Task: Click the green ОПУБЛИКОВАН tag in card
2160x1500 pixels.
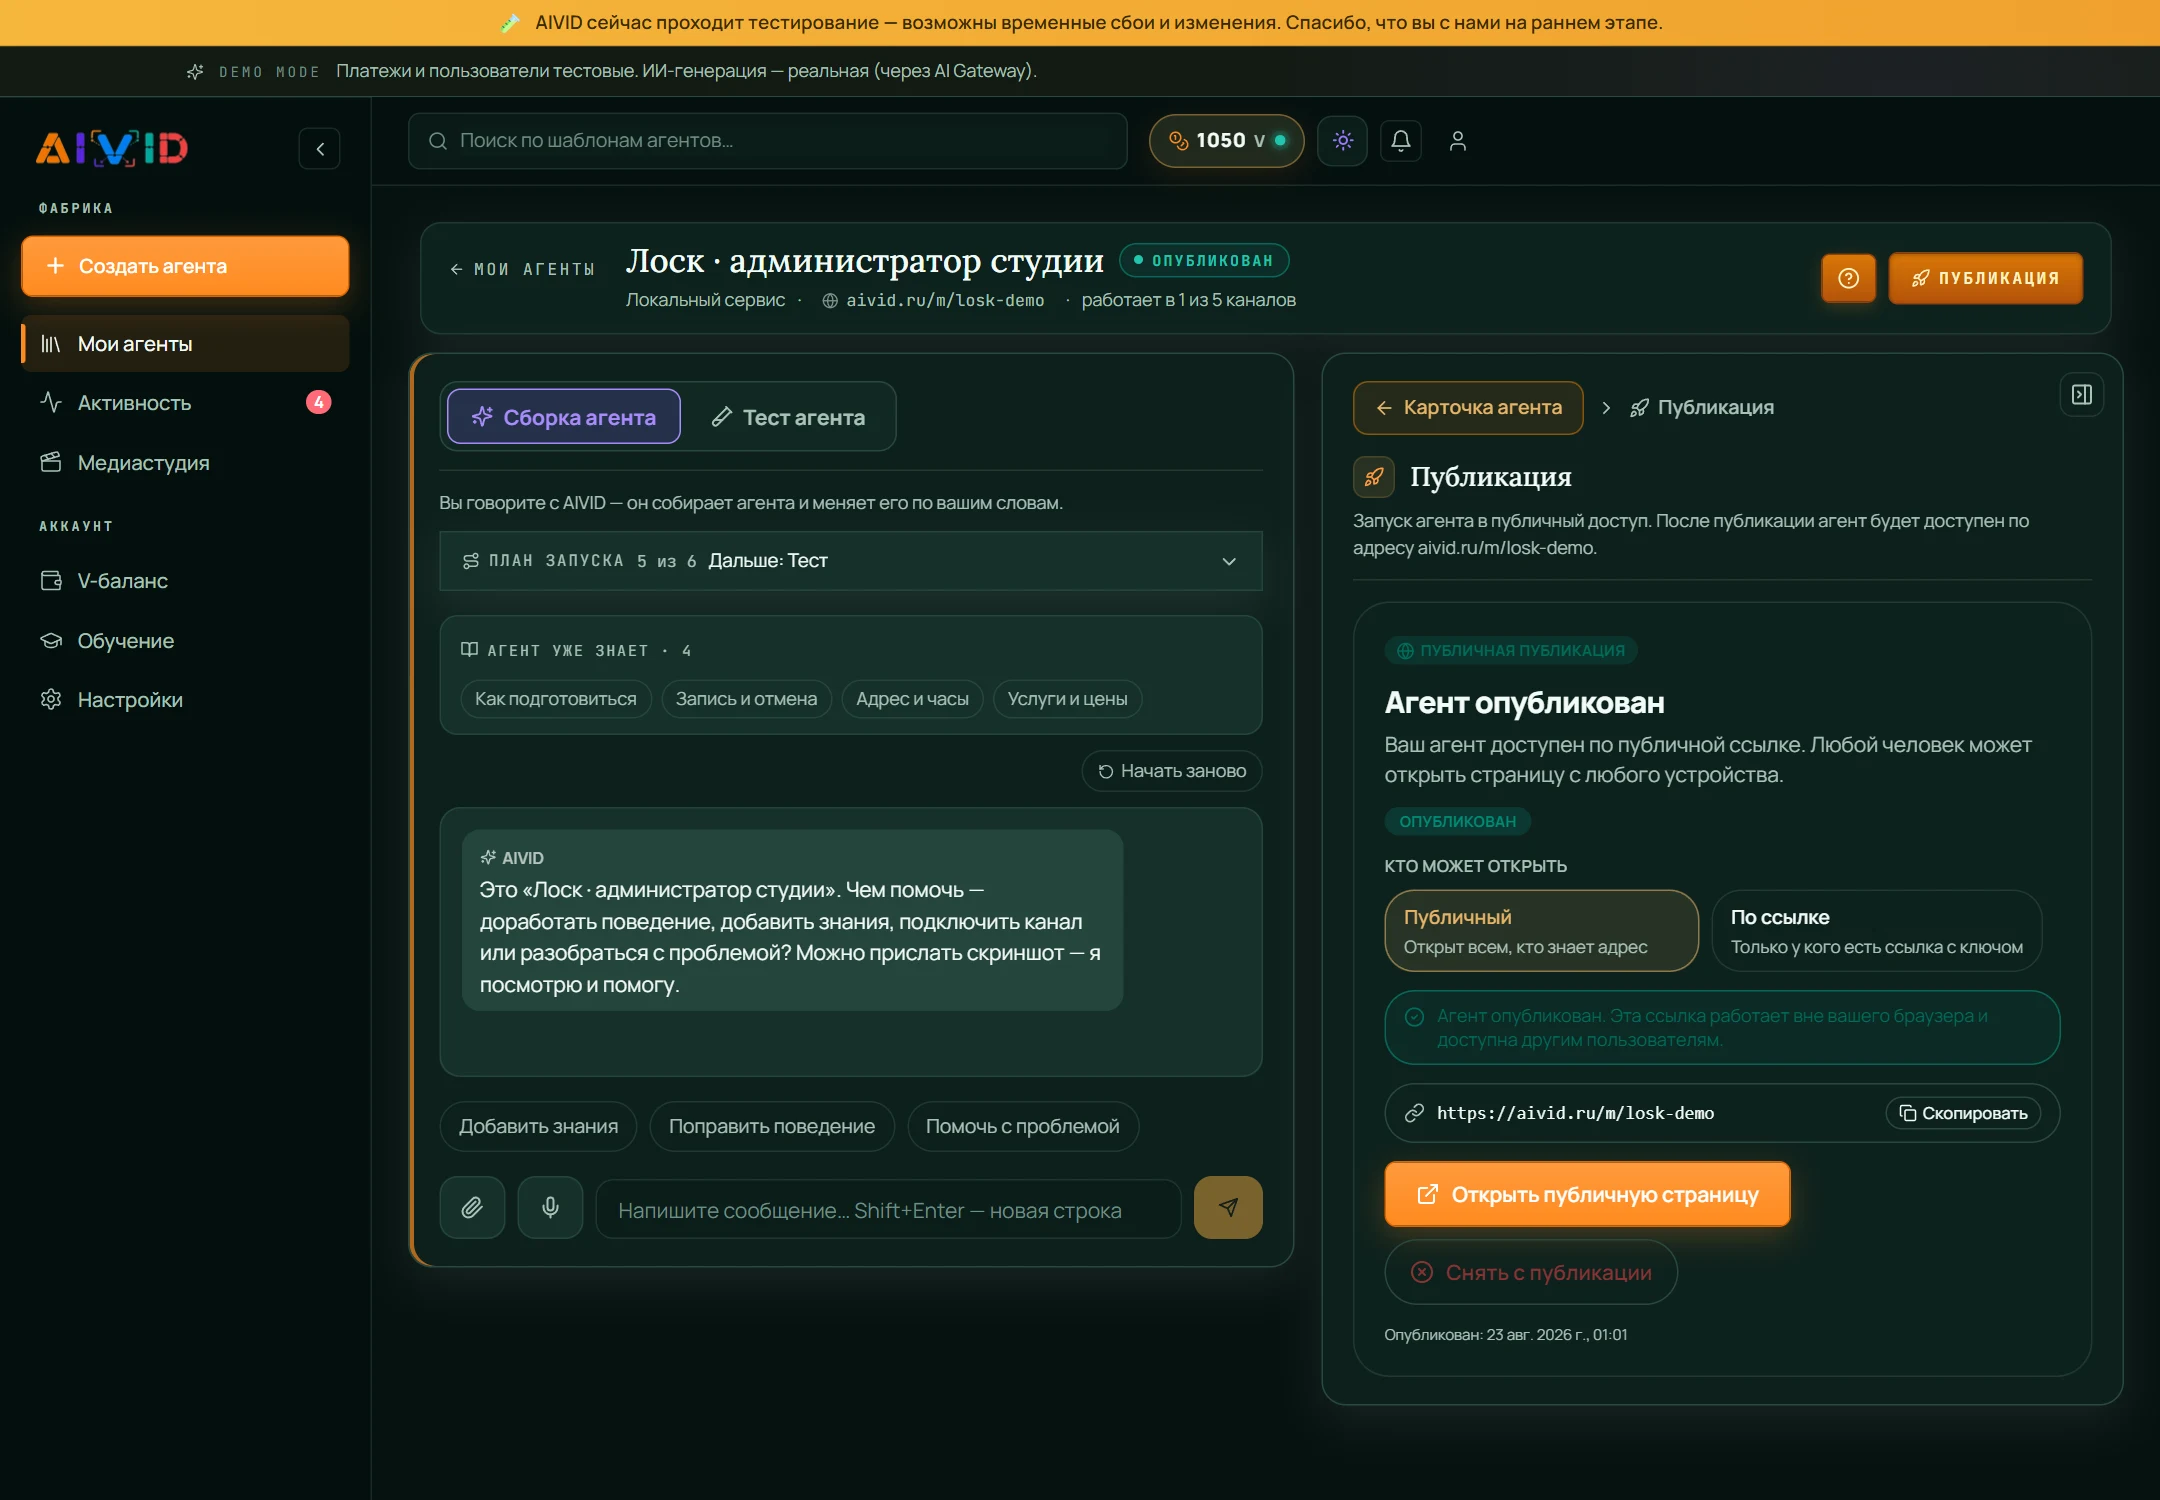Action: click(1458, 822)
